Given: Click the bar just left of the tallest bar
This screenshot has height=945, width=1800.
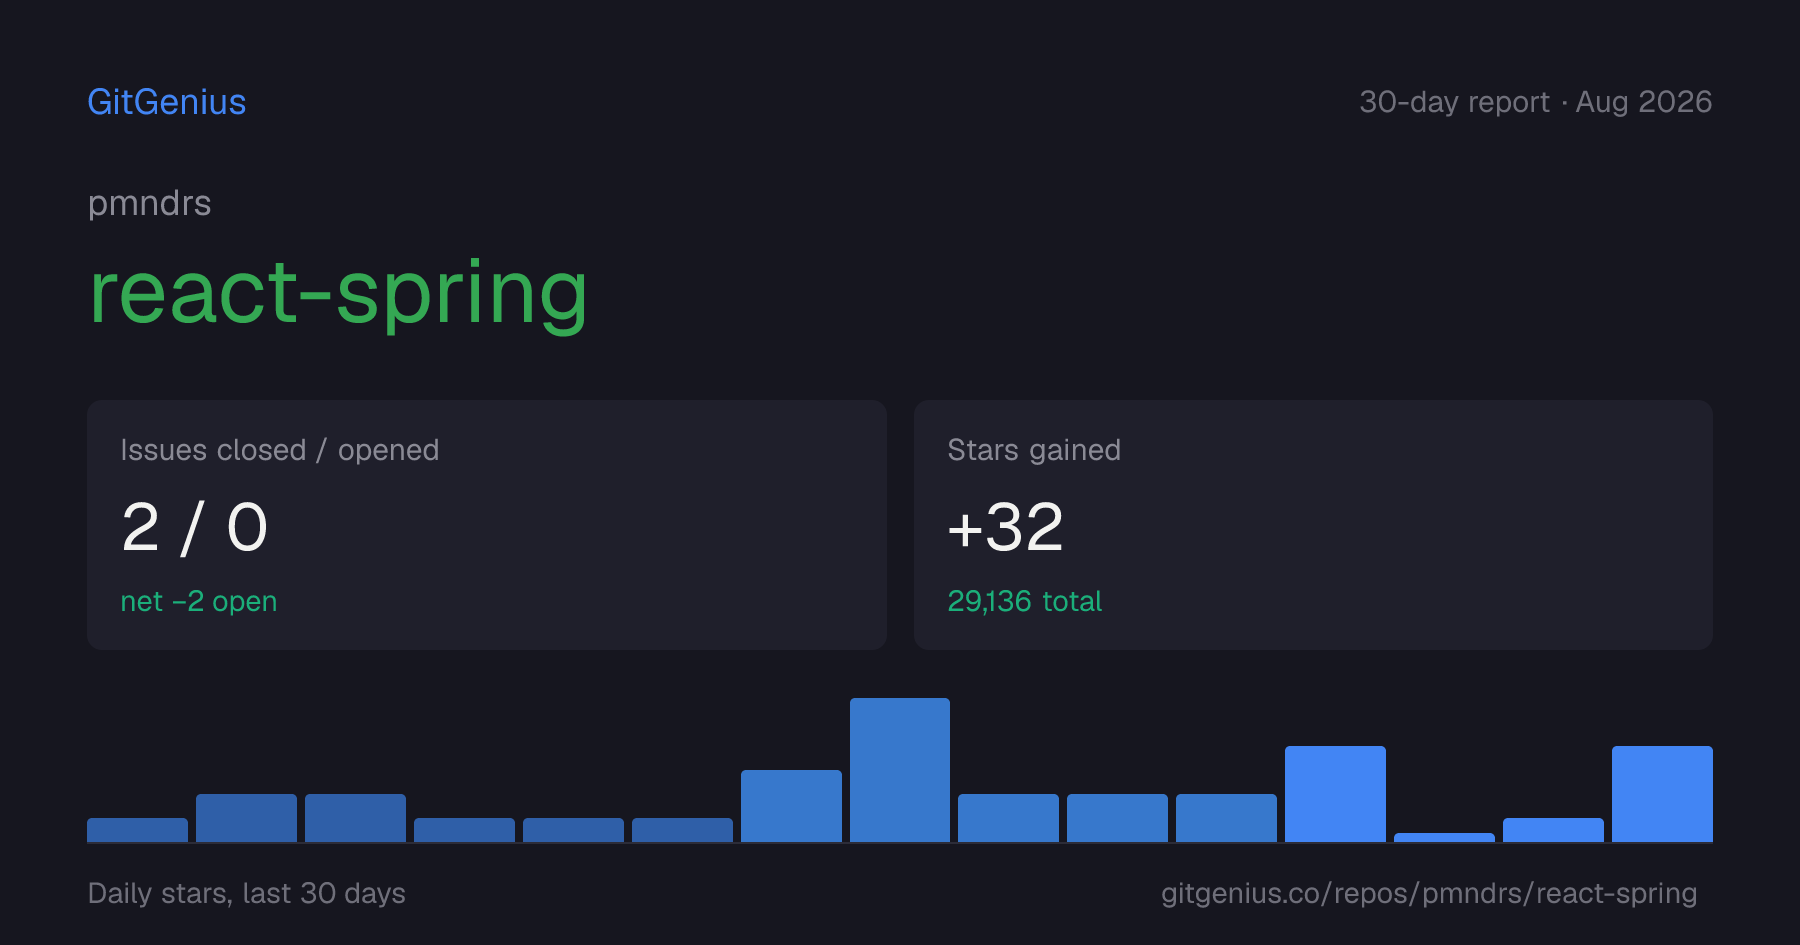Looking at the screenshot, I should coord(791,806).
